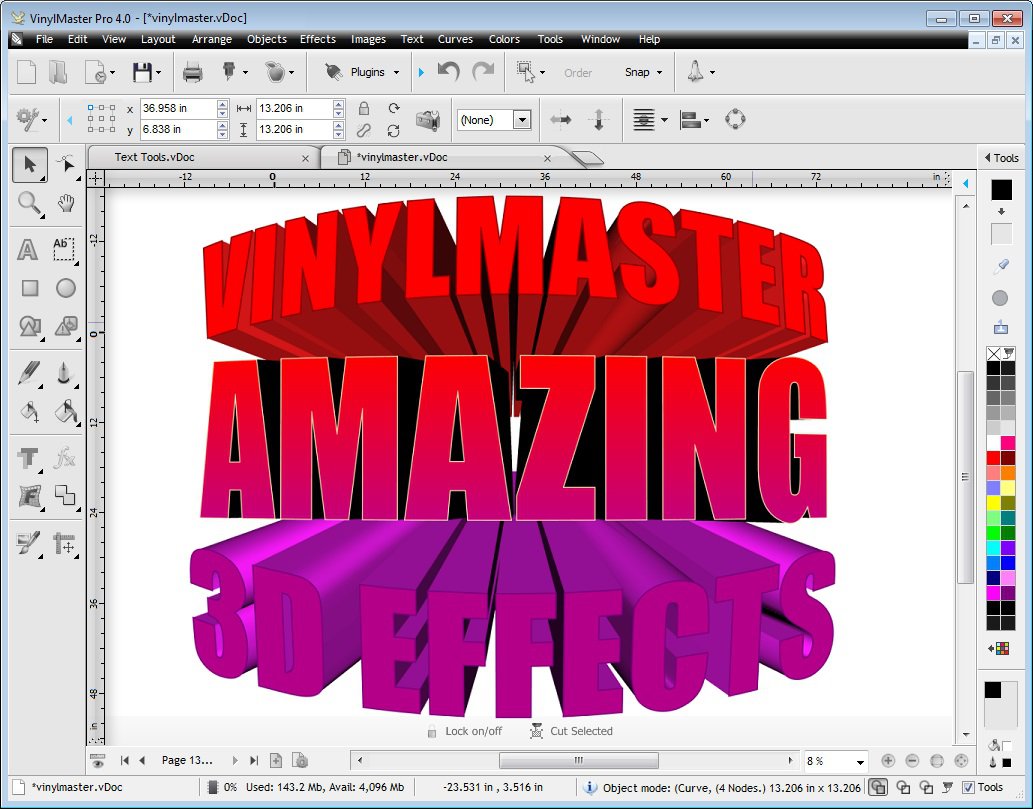
Task: Click the black fill color box
Action: pos(1001,190)
